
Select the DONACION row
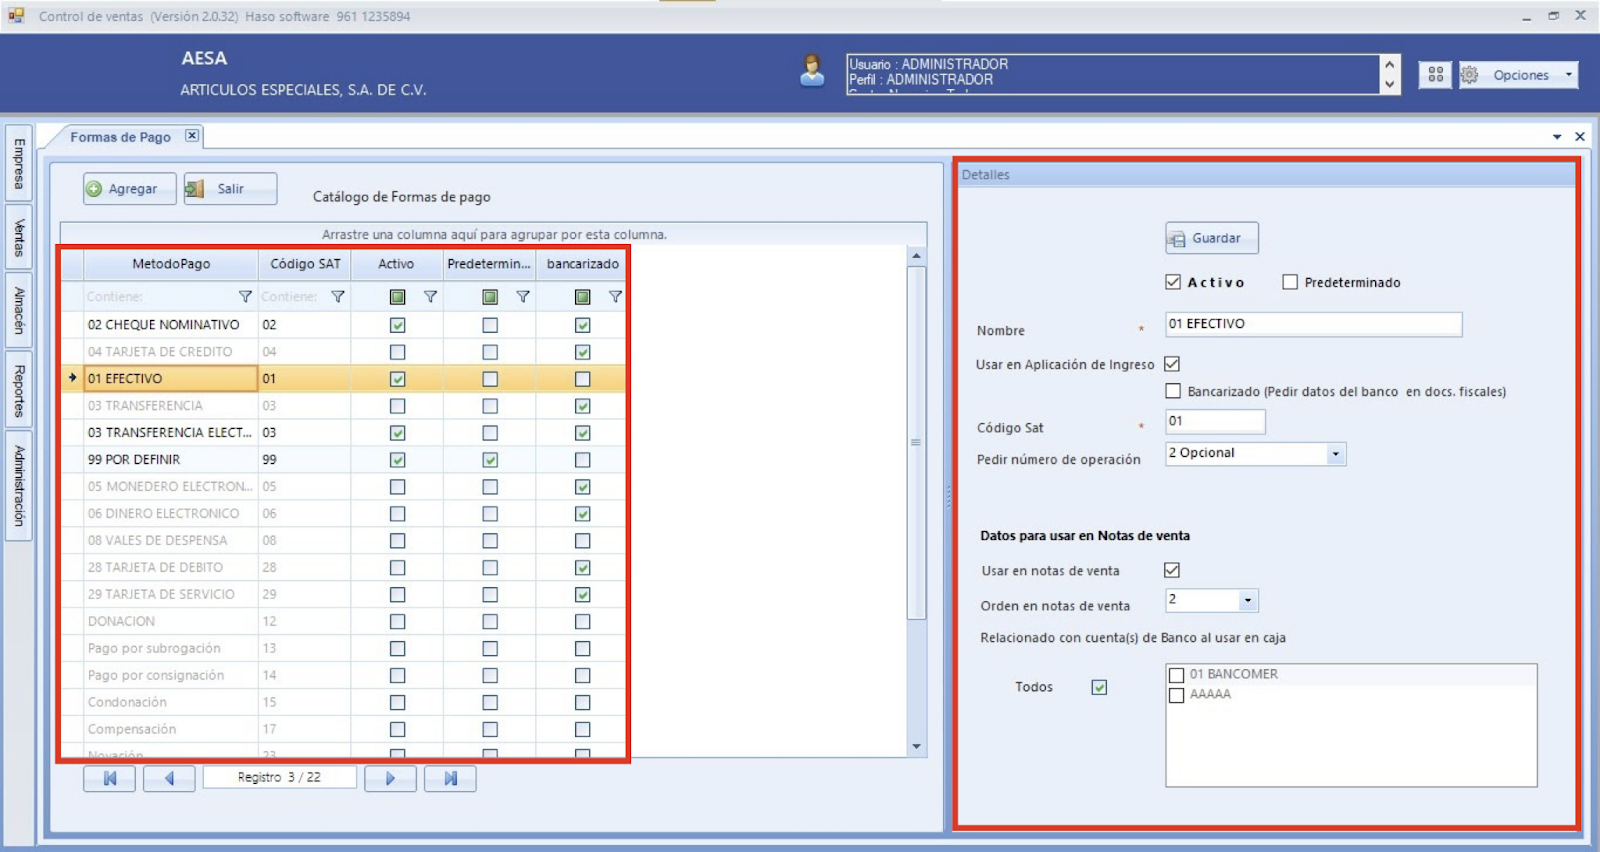pyautogui.click(x=343, y=622)
